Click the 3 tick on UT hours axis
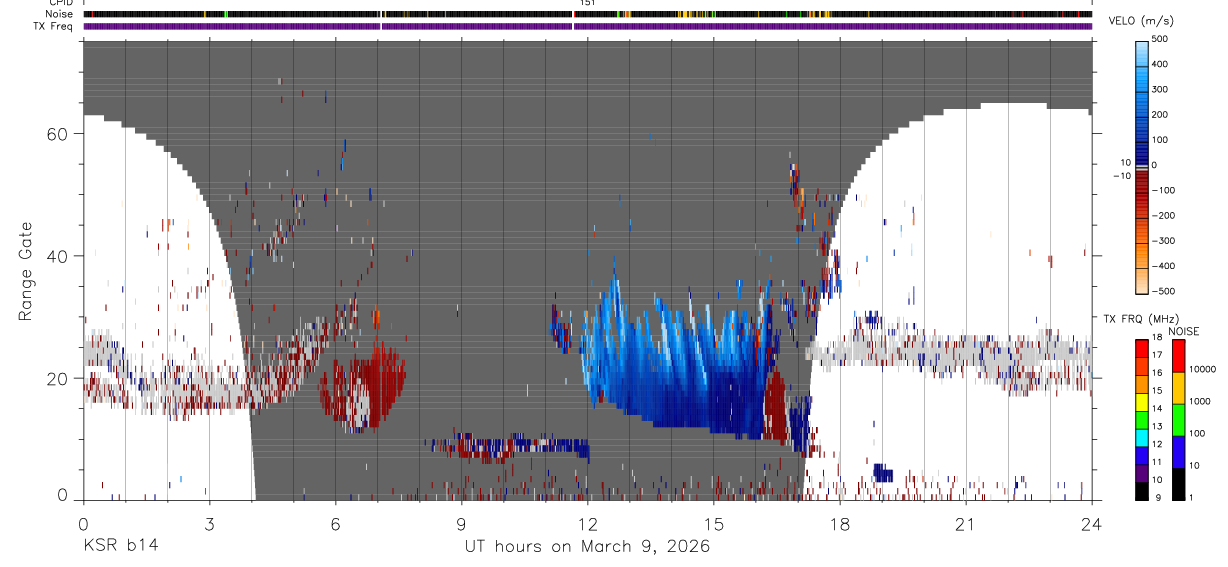This screenshot has height=567, width=1228. [x=209, y=523]
